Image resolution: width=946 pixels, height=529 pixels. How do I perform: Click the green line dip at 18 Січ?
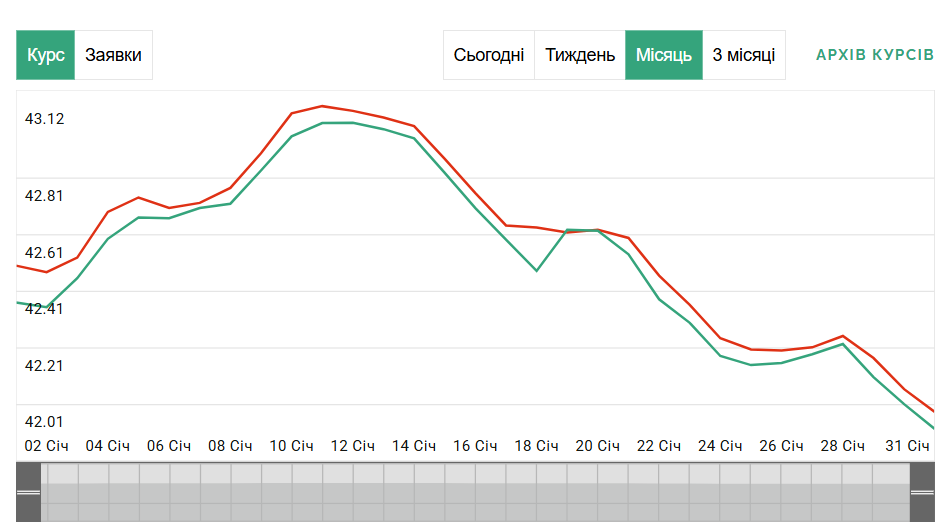pyautogui.click(x=537, y=270)
